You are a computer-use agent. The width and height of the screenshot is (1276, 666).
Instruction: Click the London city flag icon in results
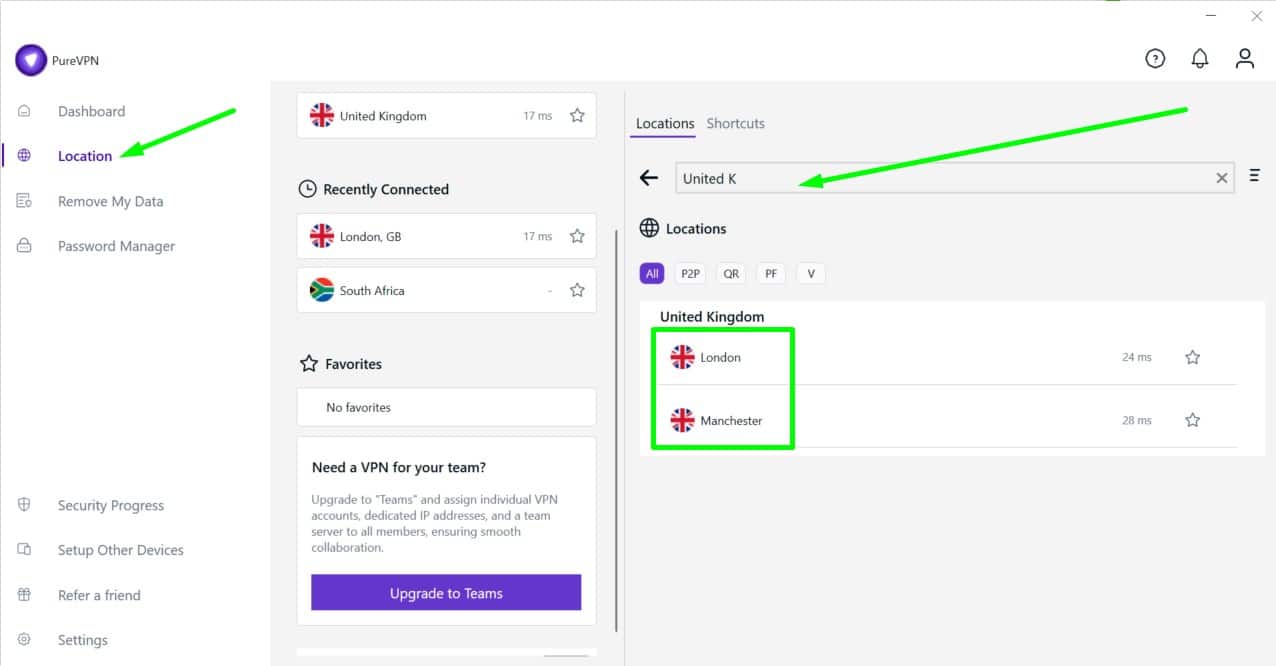[x=683, y=357]
